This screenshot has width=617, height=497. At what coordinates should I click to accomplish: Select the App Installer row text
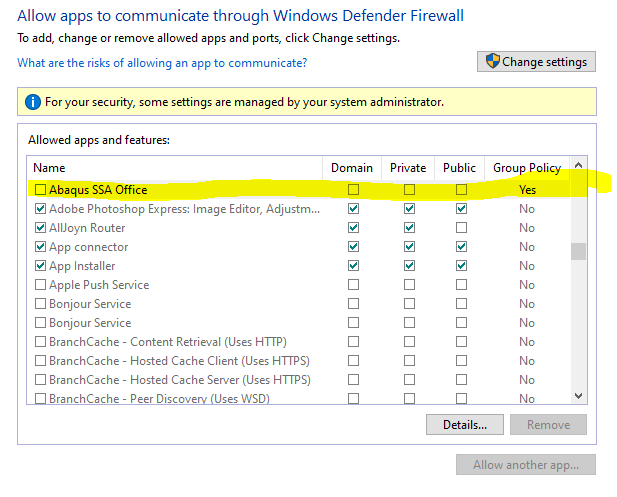click(82, 266)
